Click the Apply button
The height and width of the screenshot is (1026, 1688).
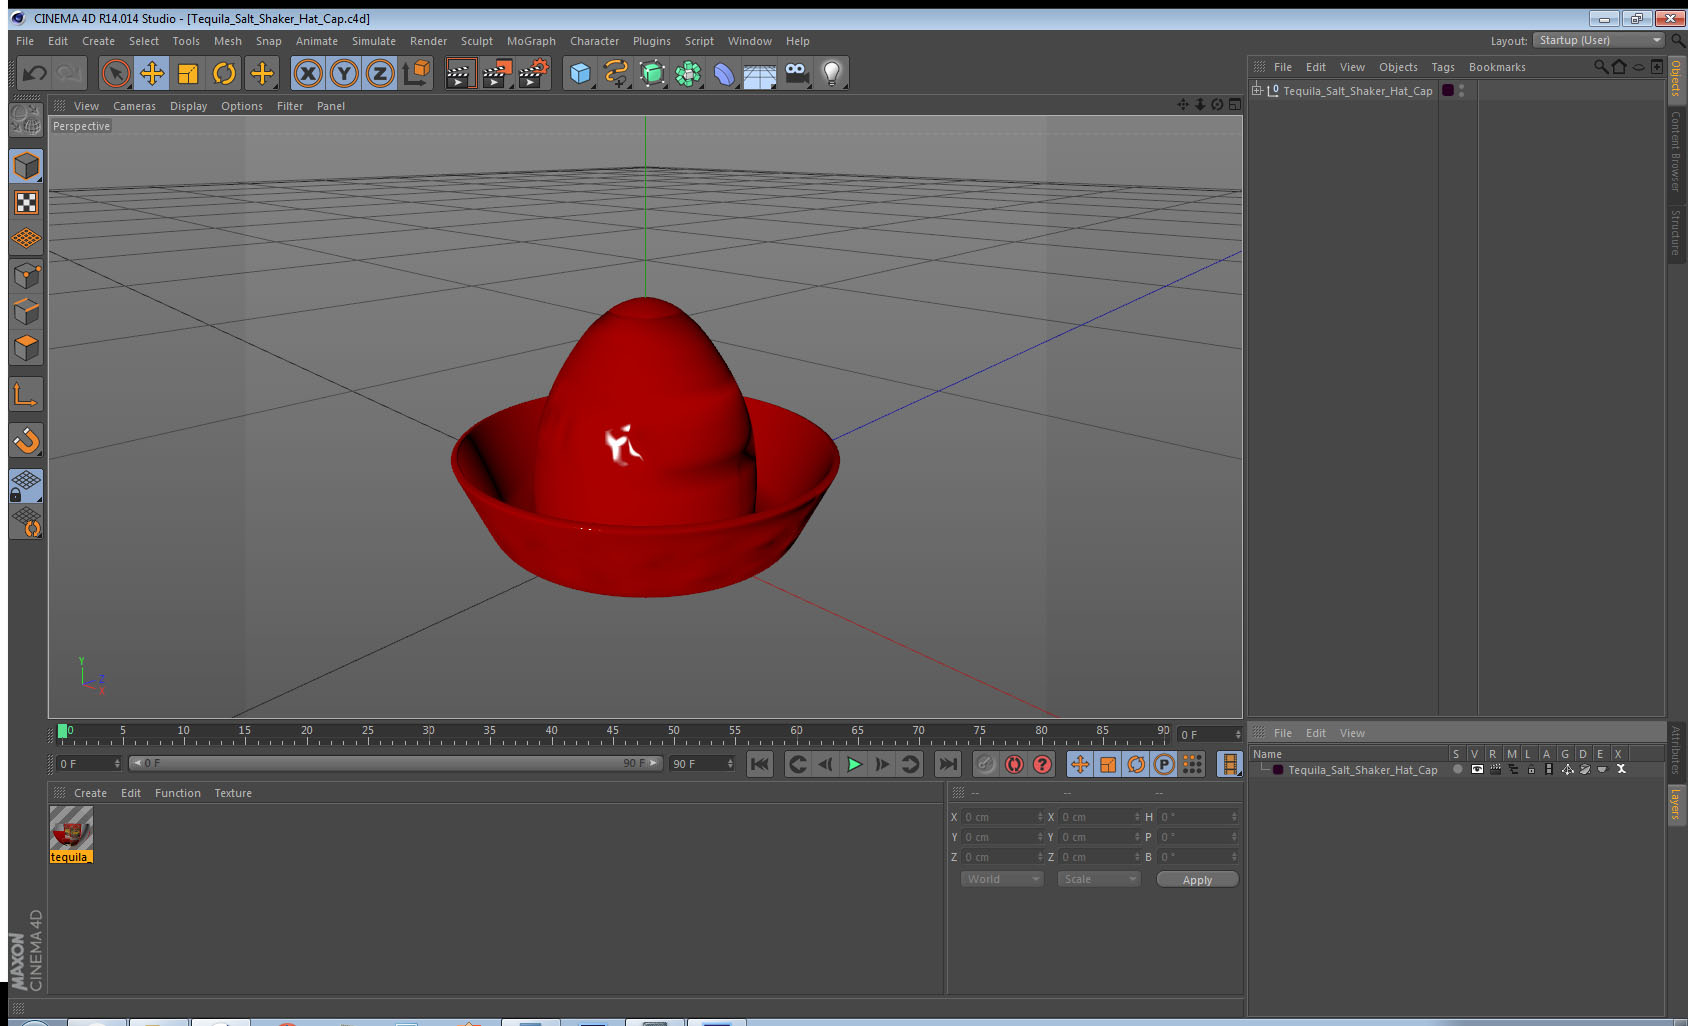tap(1197, 879)
